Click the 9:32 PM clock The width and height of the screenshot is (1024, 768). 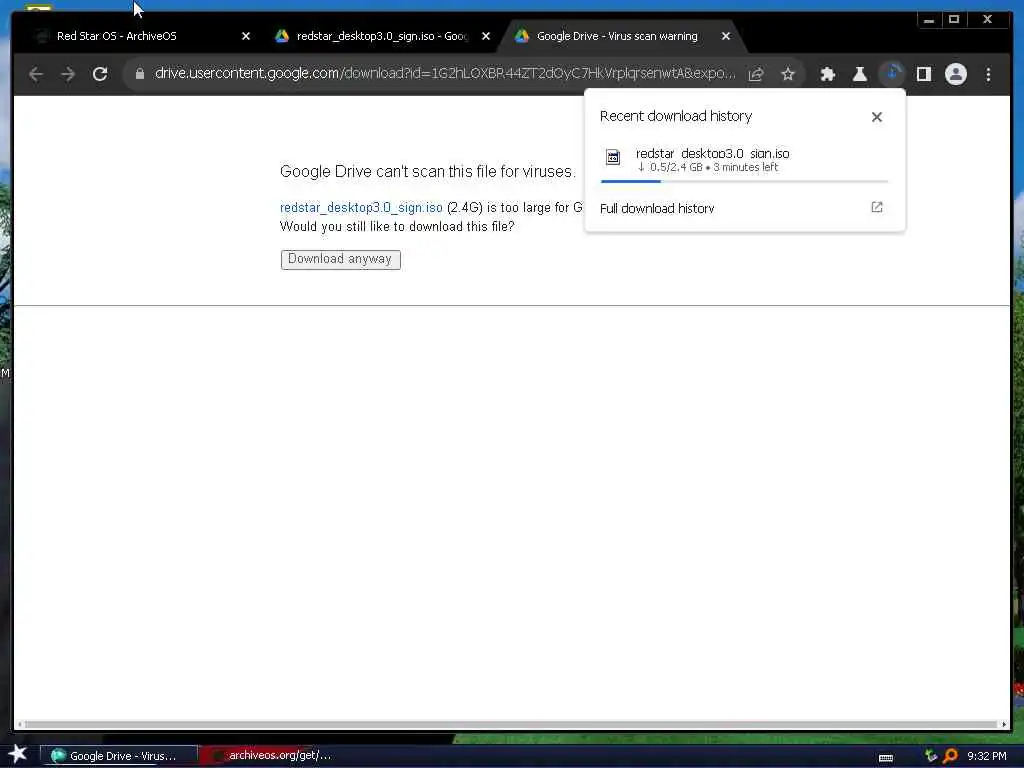[x=986, y=756]
